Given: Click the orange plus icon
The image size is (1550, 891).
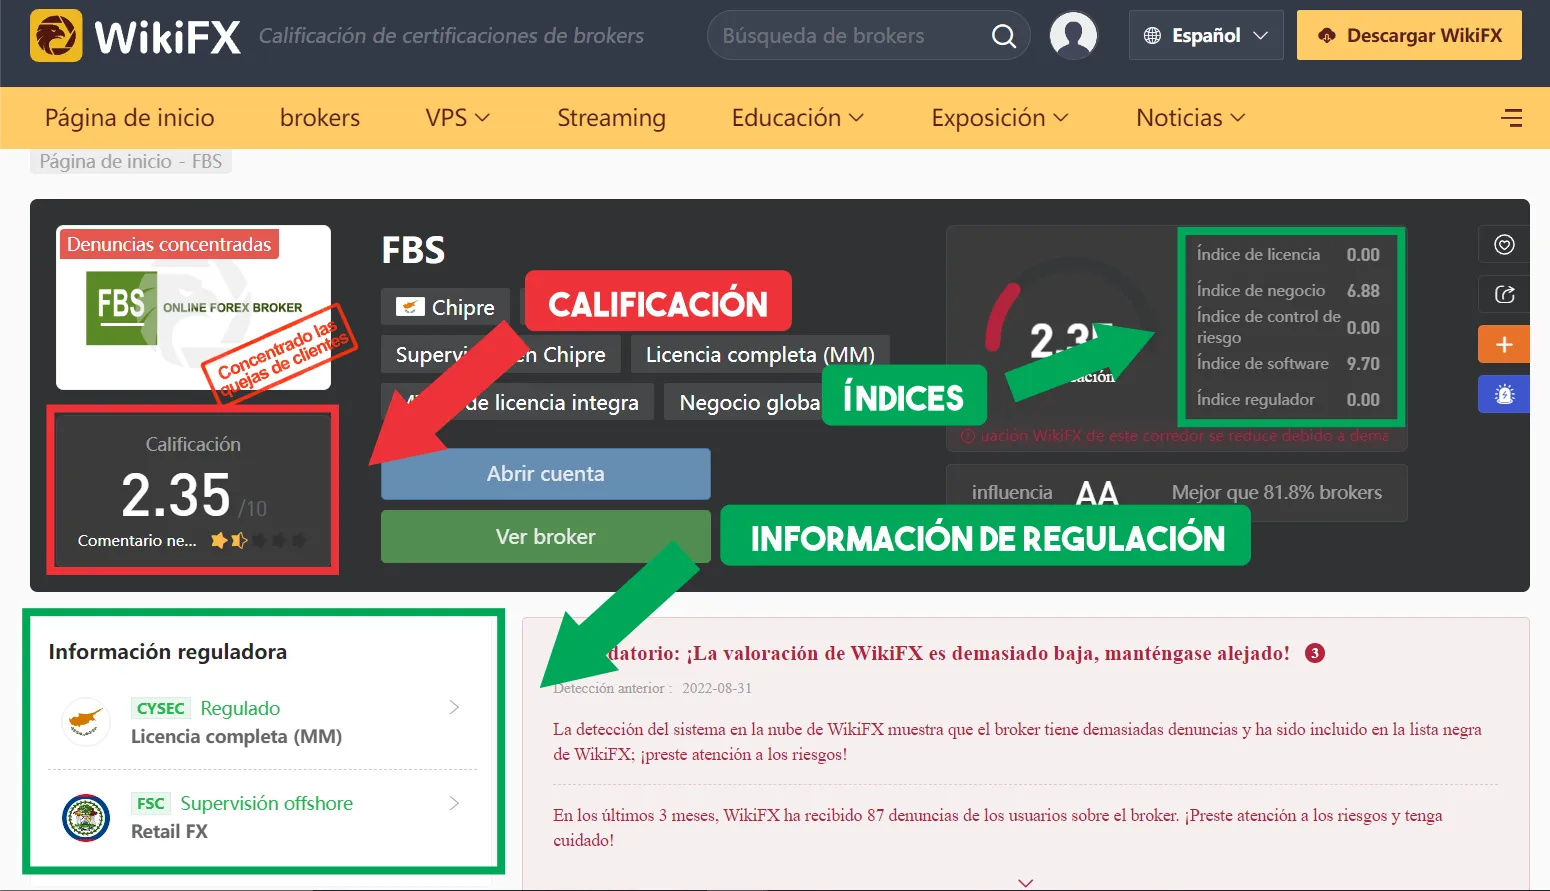Looking at the screenshot, I should point(1504,345).
